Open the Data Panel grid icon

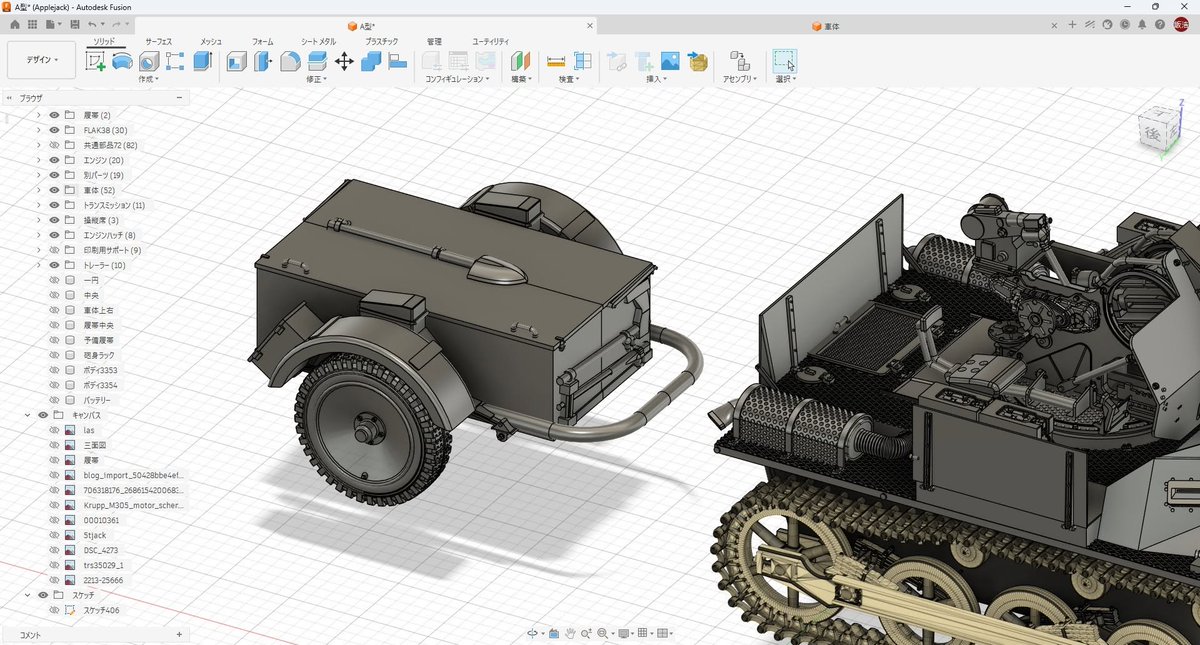pos(31,24)
